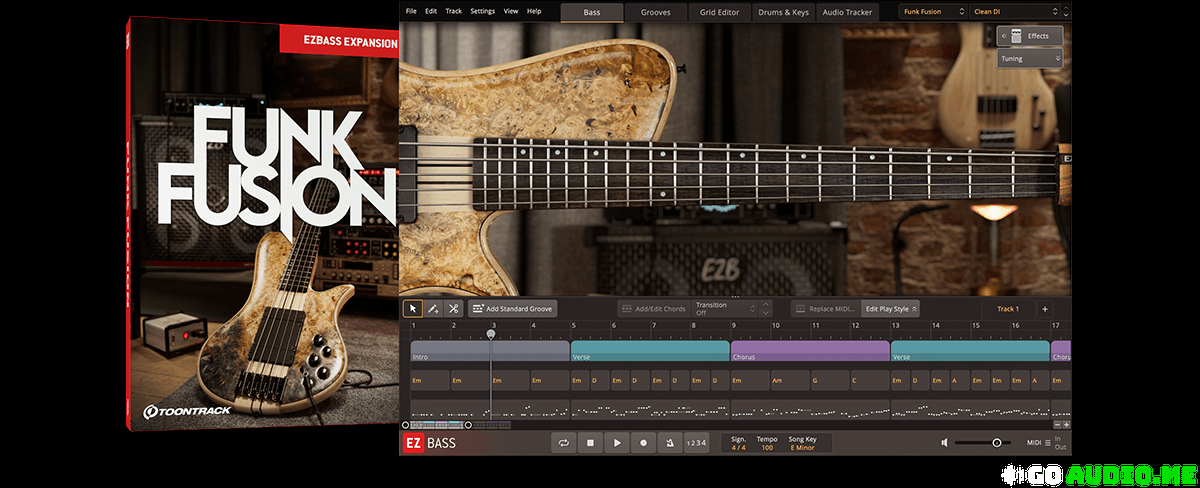Stop playback
The width and height of the screenshot is (1200, 488).
[x=591, y=443]
